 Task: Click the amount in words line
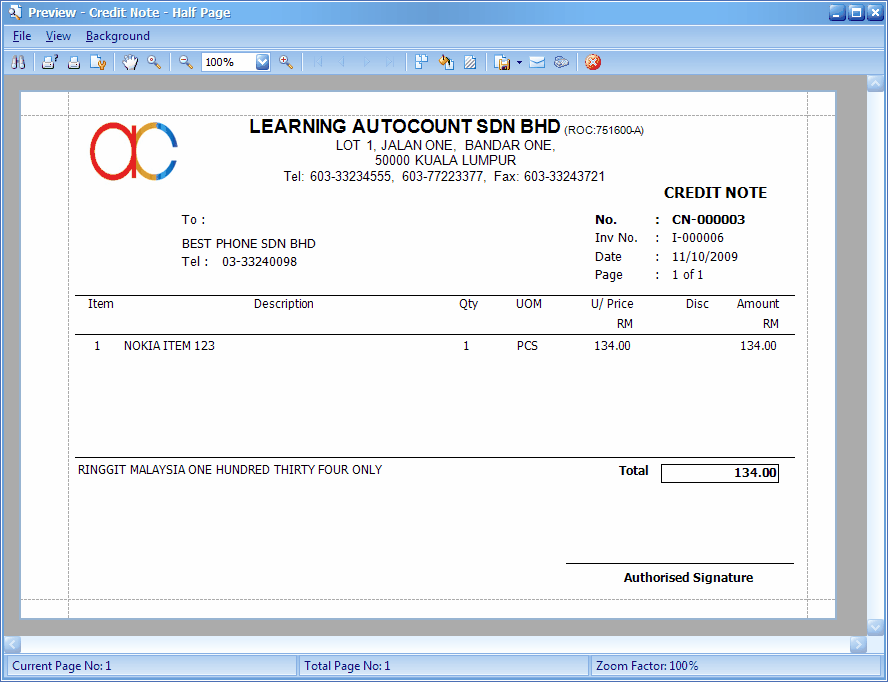pyautogui.click(x=230, y=470)
